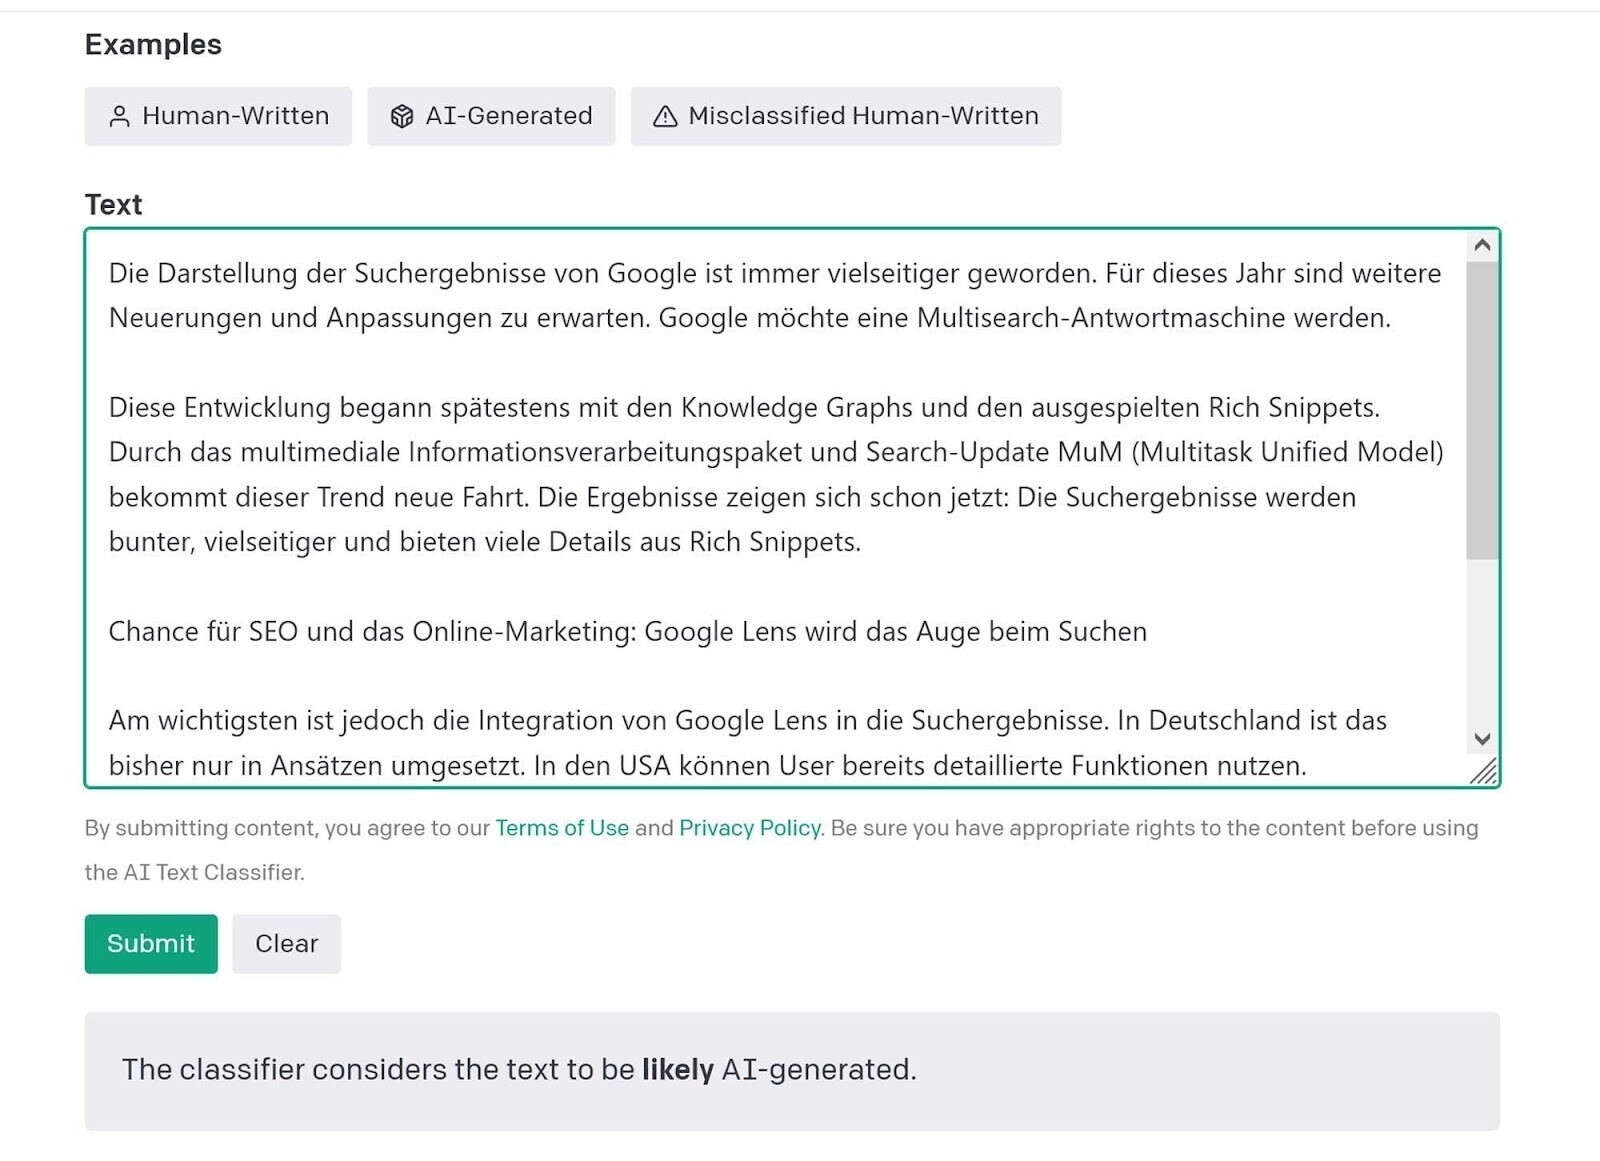Clear the text field

286,943
